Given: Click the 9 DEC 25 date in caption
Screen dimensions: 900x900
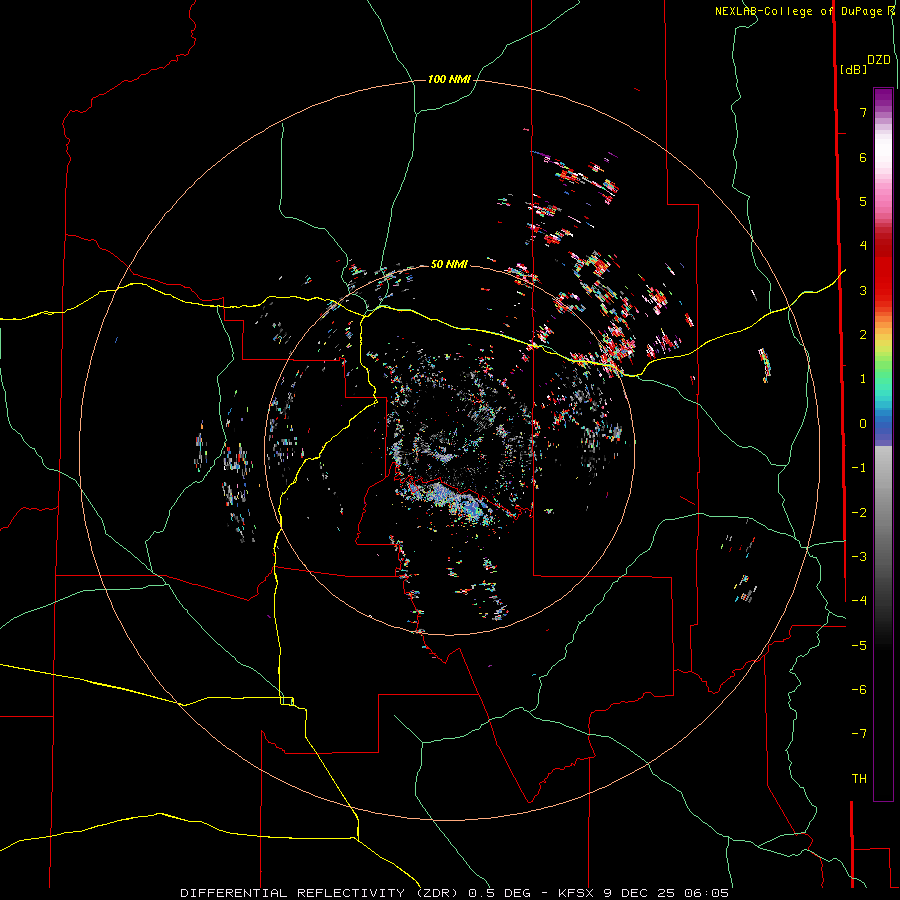Looking at the screenshot, I should pyautogui.click(x=641, y=893).
